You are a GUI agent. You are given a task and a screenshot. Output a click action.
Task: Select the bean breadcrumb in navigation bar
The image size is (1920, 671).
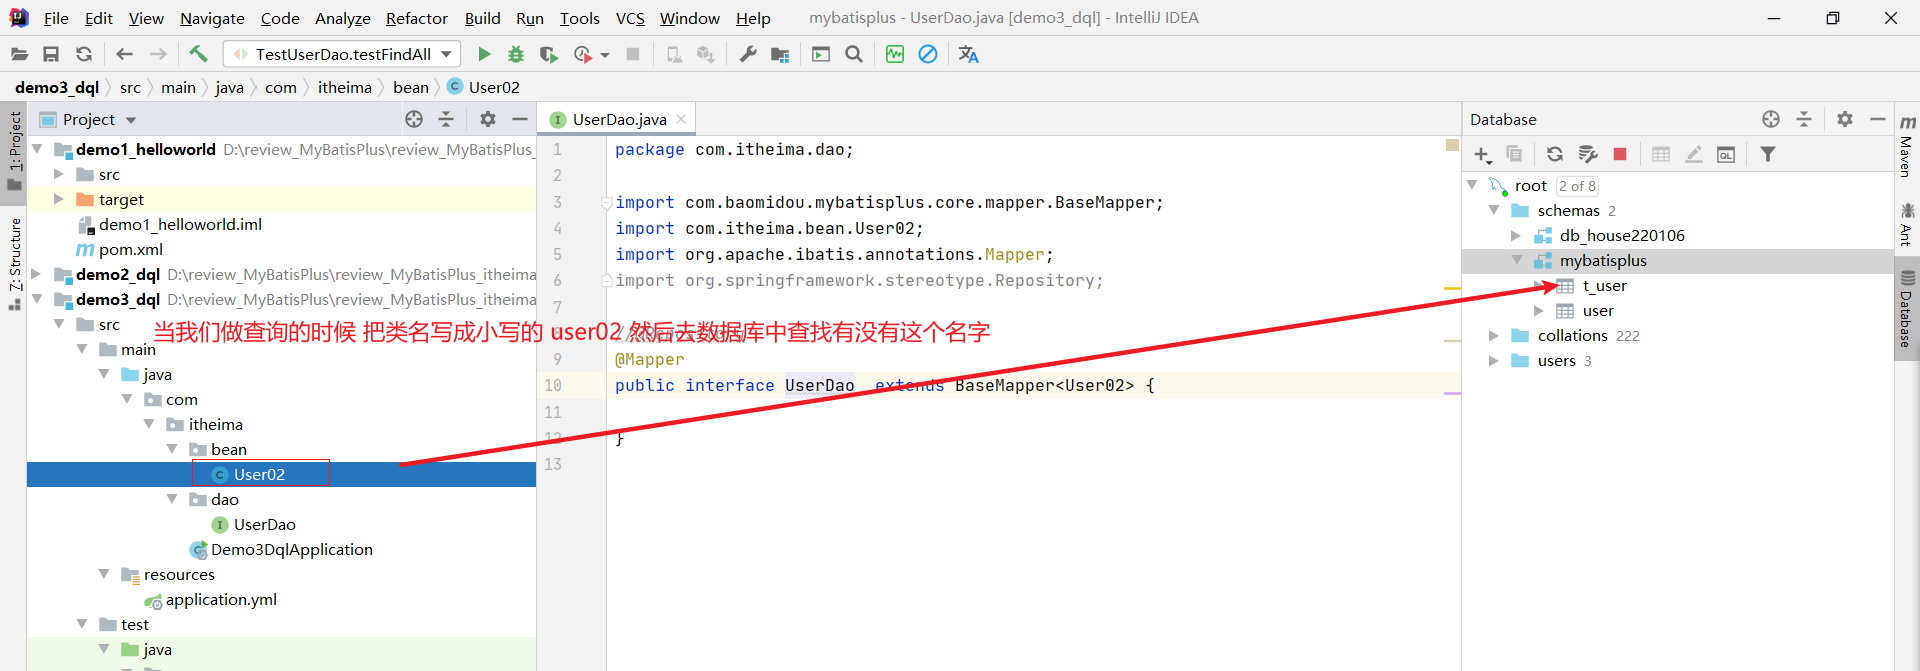coord(411,87)
